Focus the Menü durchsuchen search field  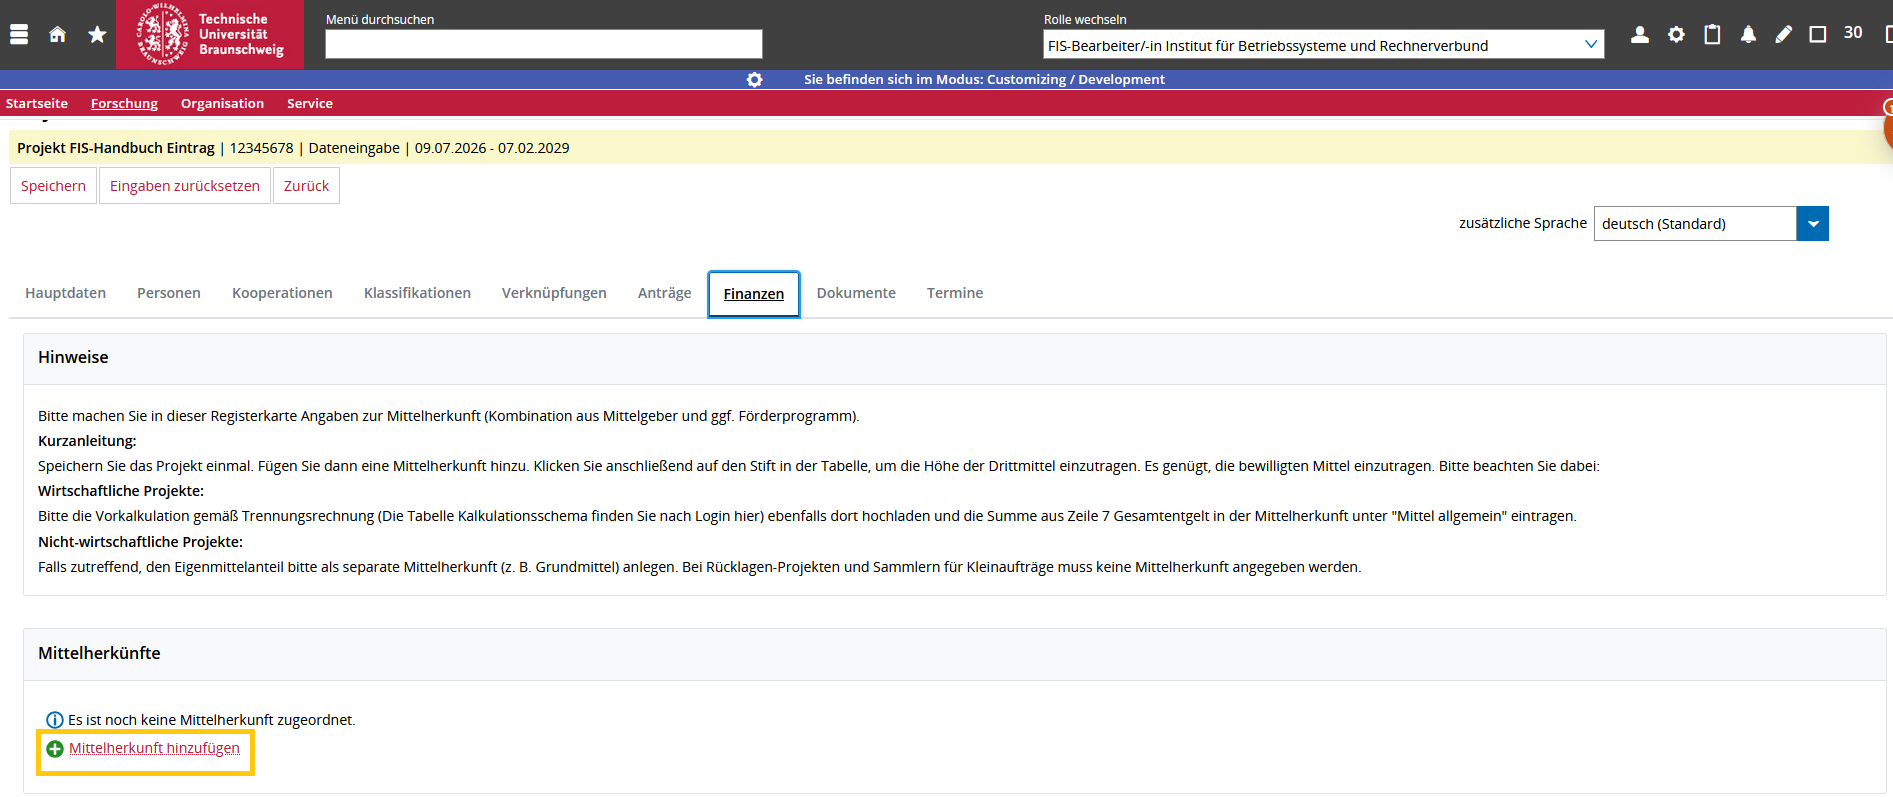543,44
